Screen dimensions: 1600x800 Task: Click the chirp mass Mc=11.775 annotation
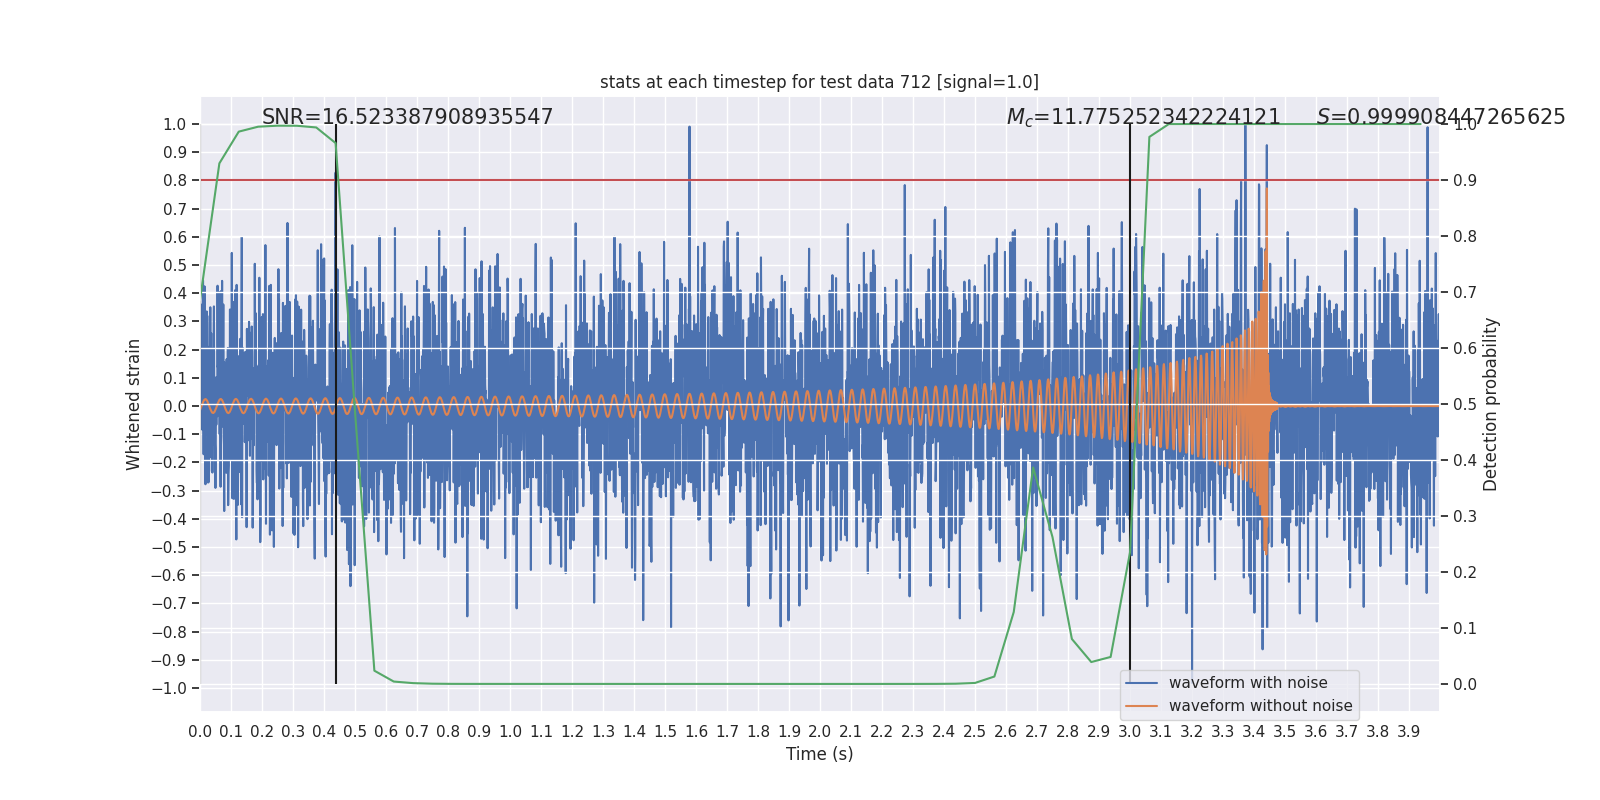pyautogui.click(x=1143, y=117)
